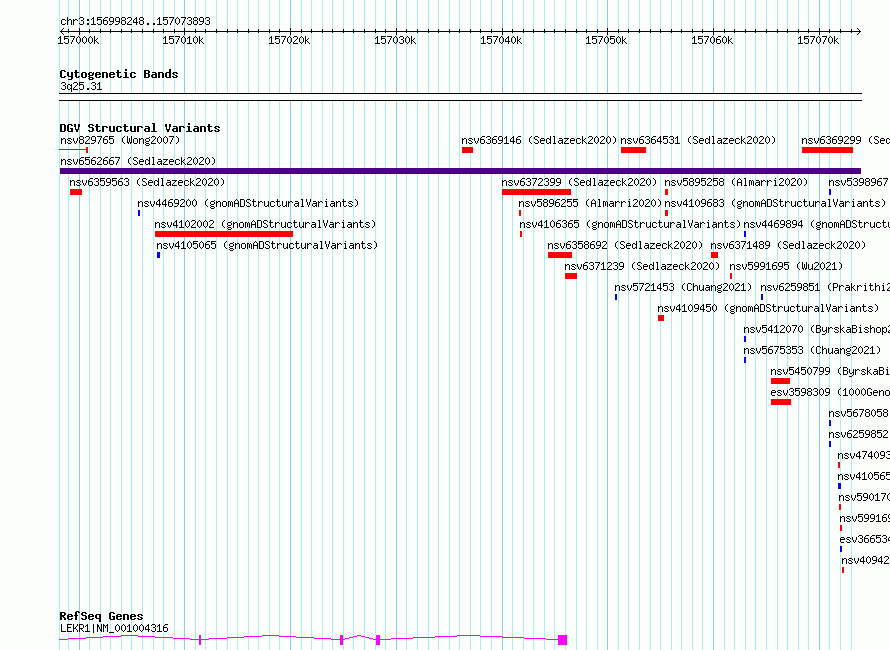This screenshot has height=650, width=890.
Task: Click nsv4105065 (gnomADStructuralVariants) label
Action: (x=267, y=245)
